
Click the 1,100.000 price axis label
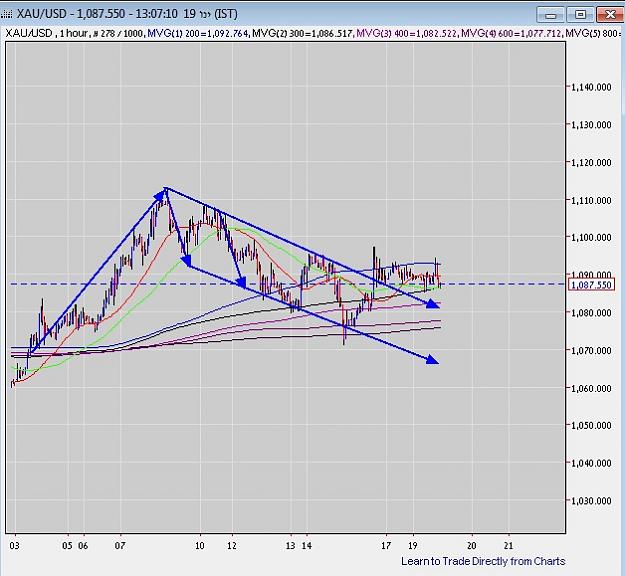591,238
